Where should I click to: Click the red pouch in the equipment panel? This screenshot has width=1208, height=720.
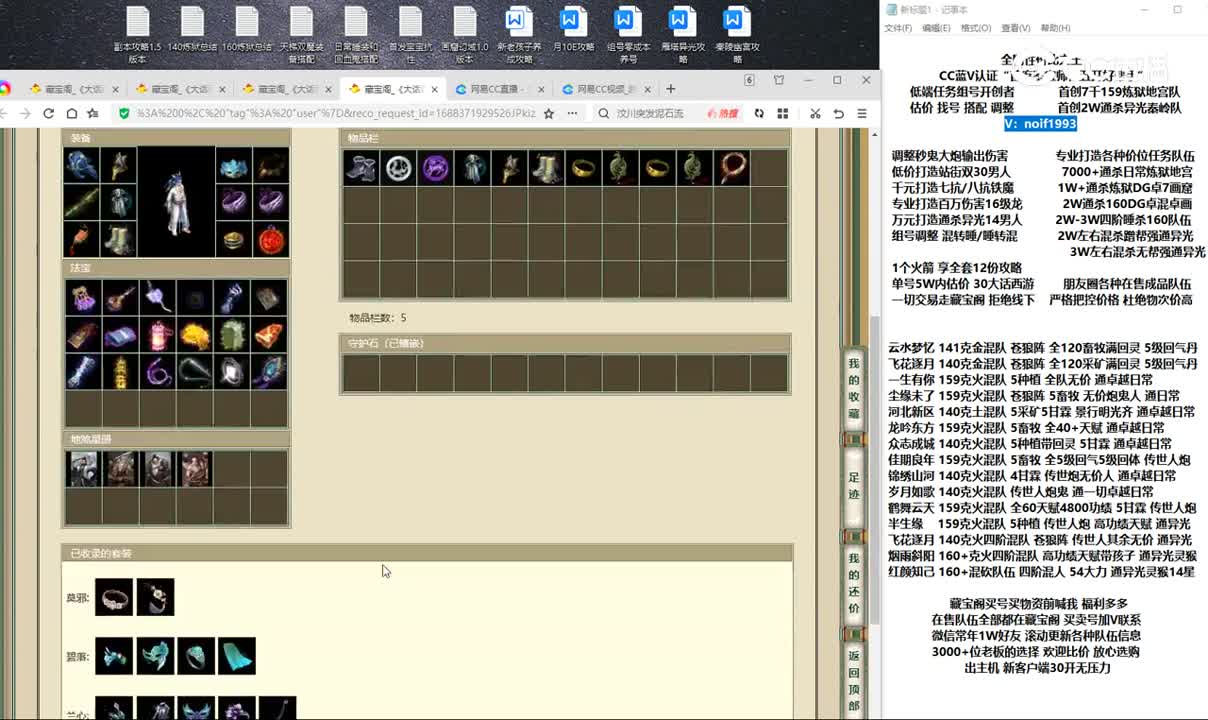(82, 240)
